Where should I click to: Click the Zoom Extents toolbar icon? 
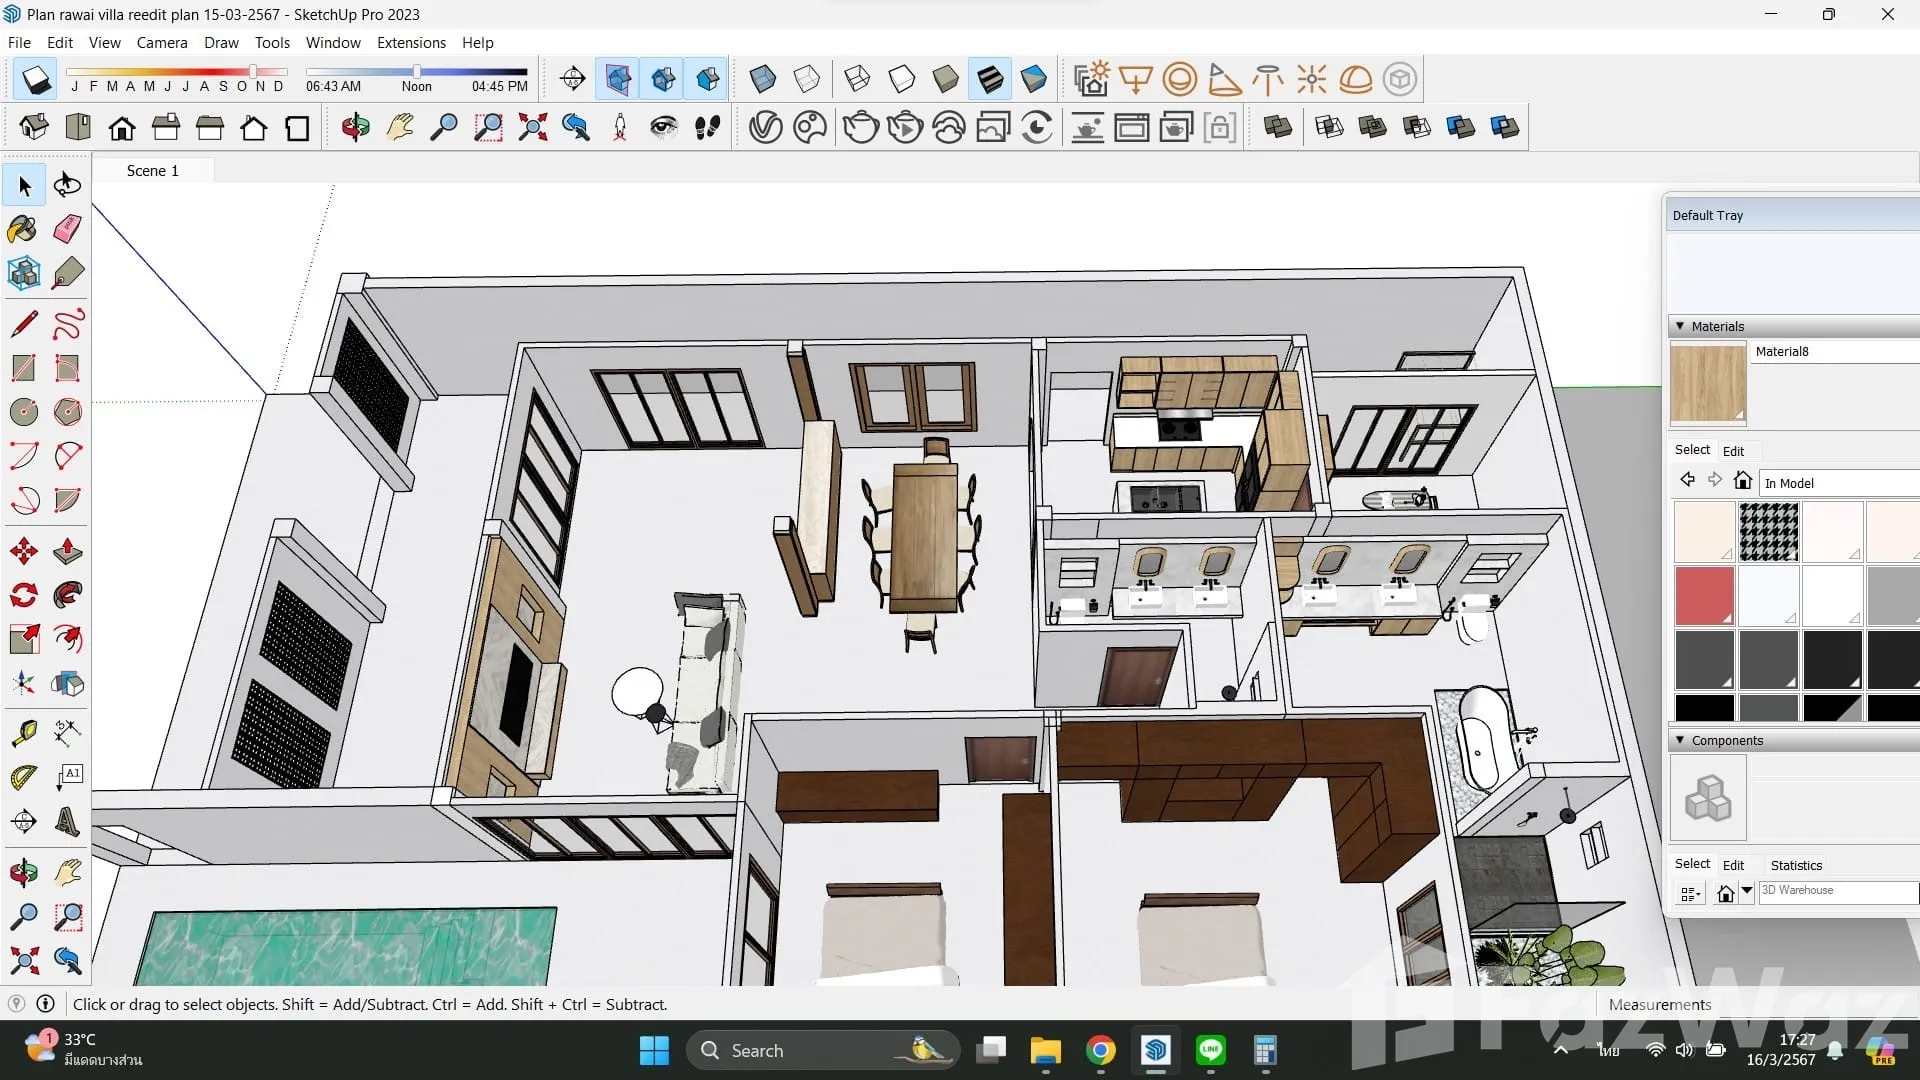pos(532,127)
